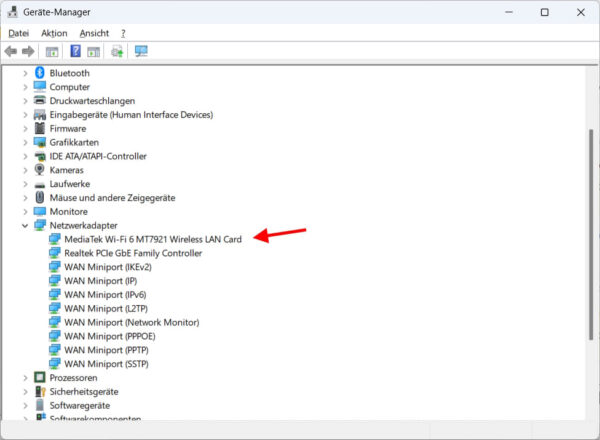Click scan for hardware changes monitor icon

pyautogui.click(x=141, y=51)
